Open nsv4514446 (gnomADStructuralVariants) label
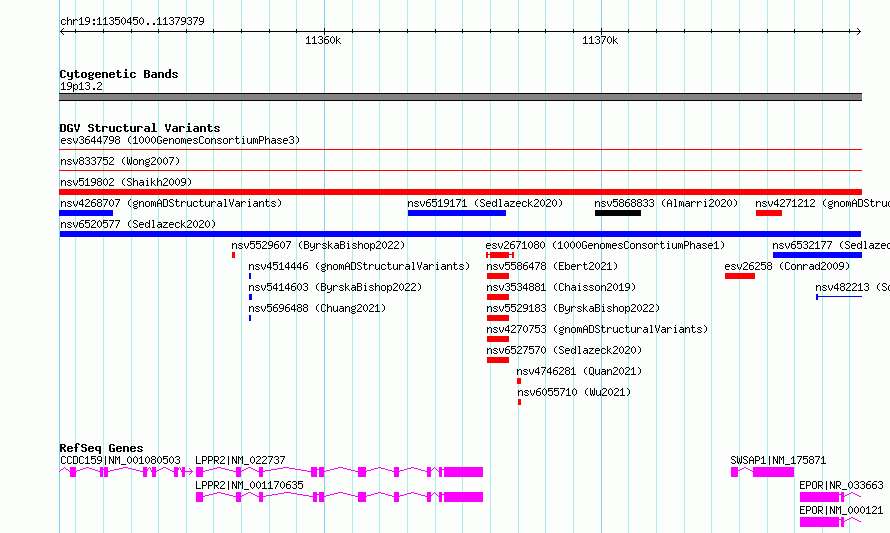The width and height of the screenshot is (890, 533). point(359,266)
